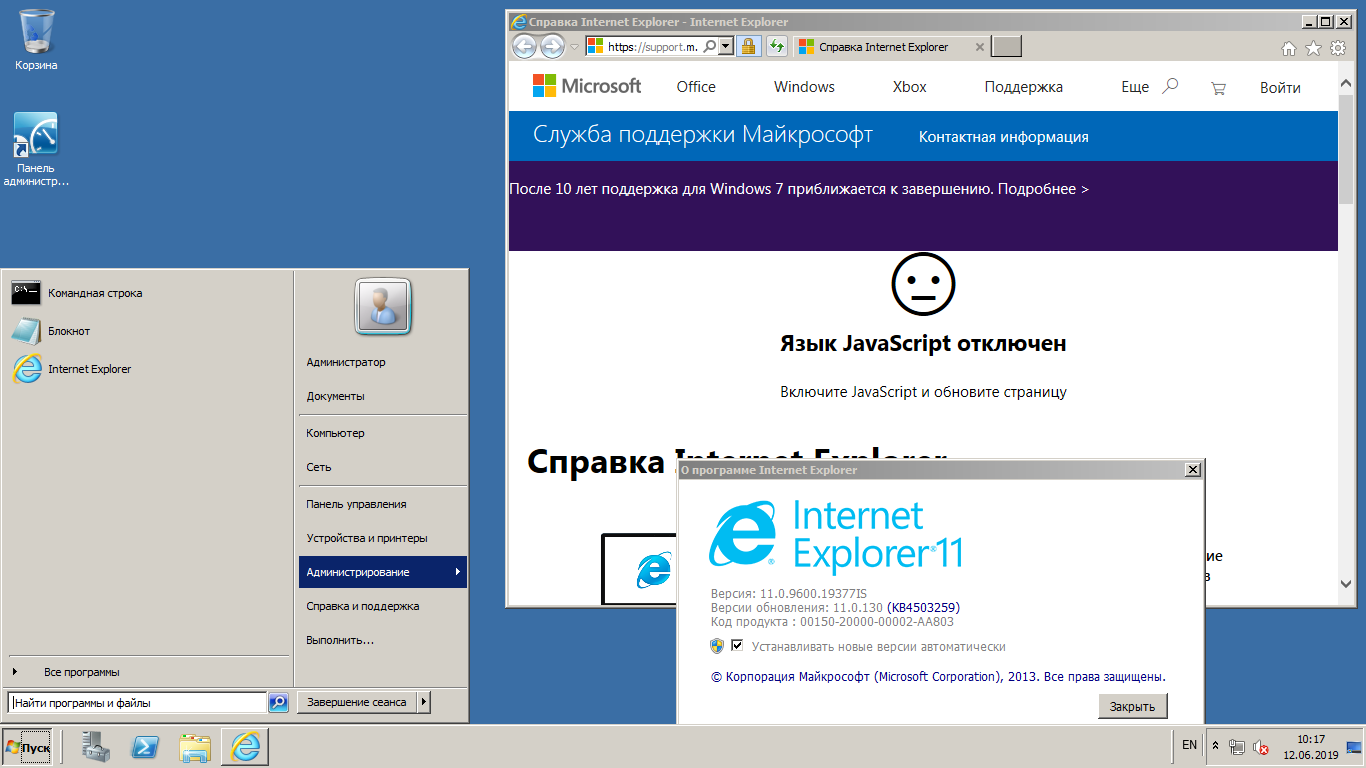Close the 'О программе Internet Explorer' dialog with X

point(1191,470)
